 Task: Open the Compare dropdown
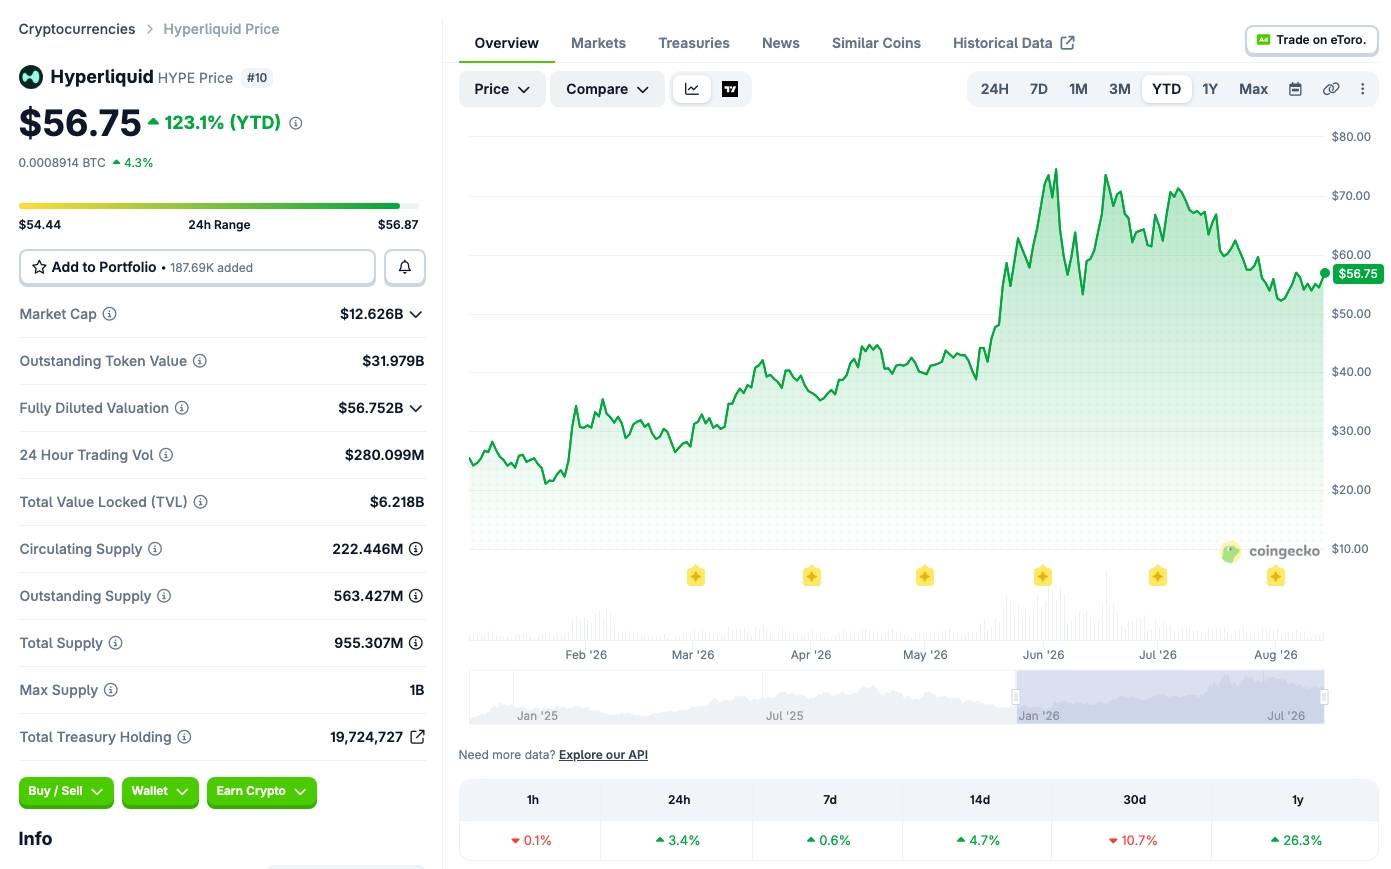(607, 89)
